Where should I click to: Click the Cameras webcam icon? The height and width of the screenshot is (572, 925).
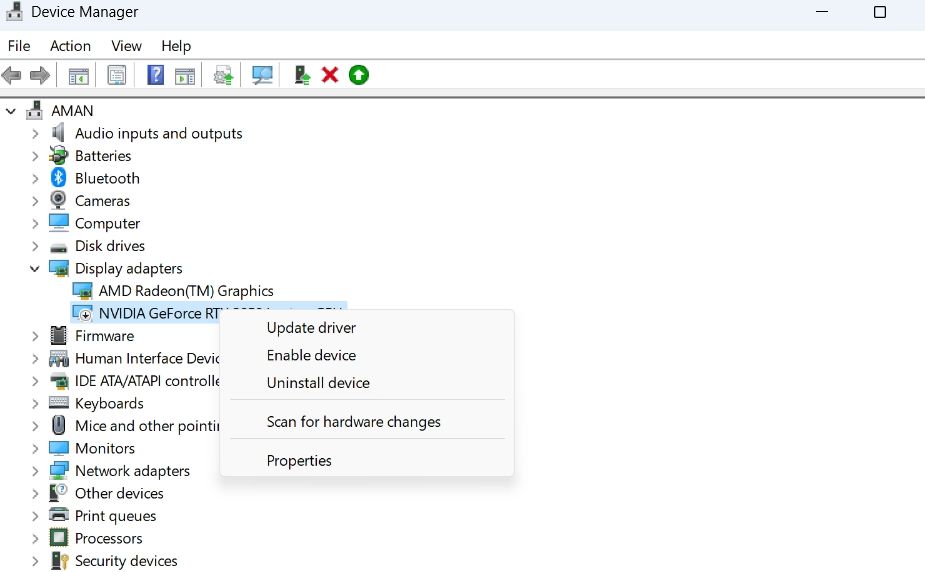(x=58, y=200)
